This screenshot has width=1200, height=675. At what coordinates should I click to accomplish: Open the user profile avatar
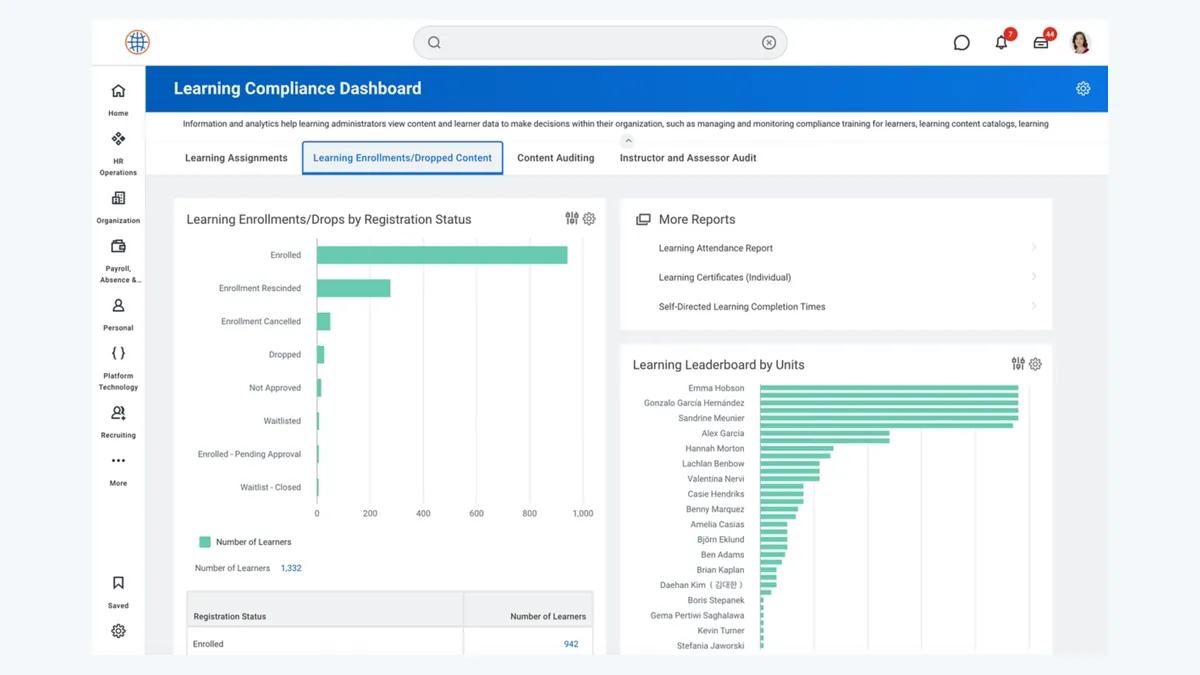pos(1080,42)
